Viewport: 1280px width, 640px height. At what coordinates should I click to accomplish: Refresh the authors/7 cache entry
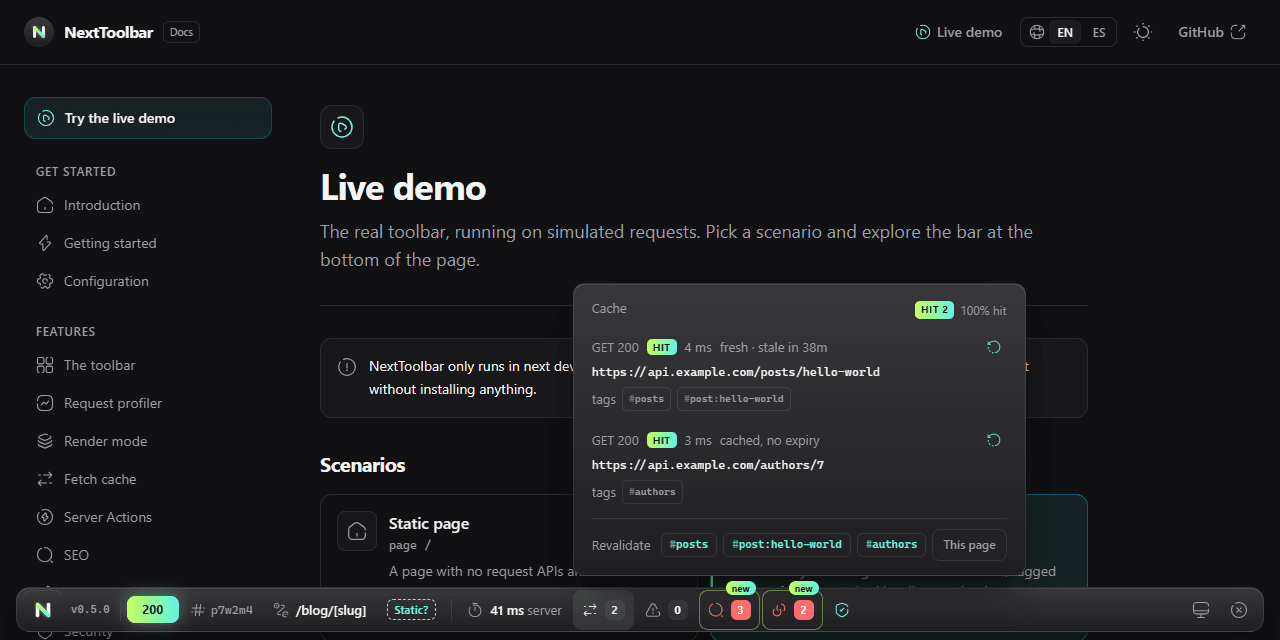click(x=993, y=440)
